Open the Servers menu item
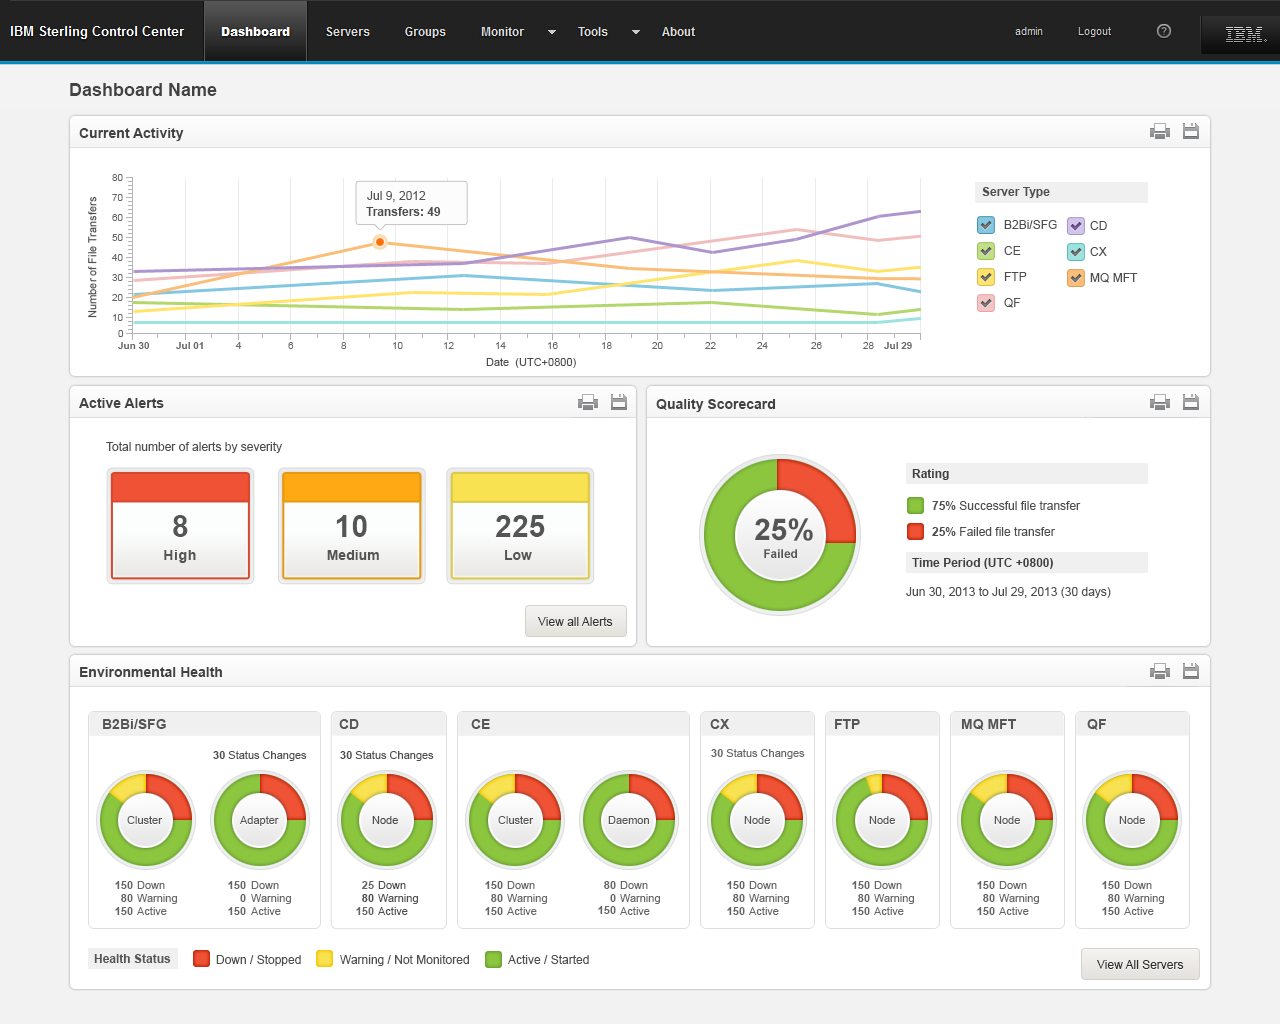The width and height of the screenshot is (1280, 1024). coord(347,32)
